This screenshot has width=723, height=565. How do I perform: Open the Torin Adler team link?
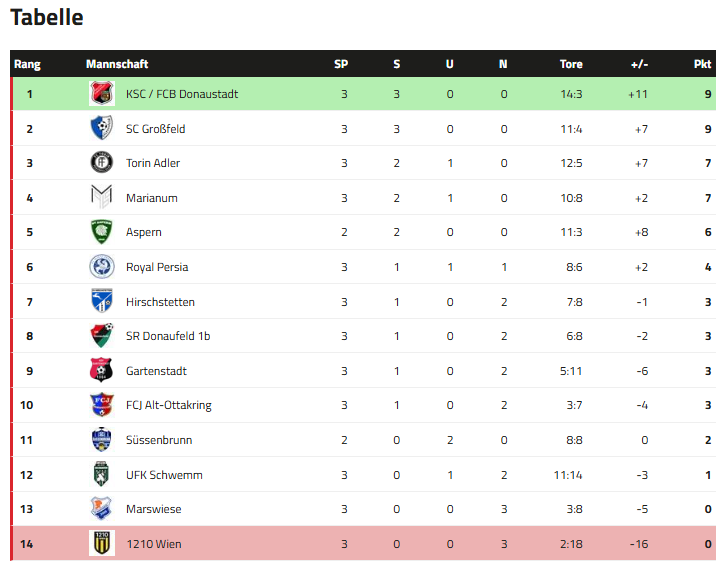coord(153,163)
